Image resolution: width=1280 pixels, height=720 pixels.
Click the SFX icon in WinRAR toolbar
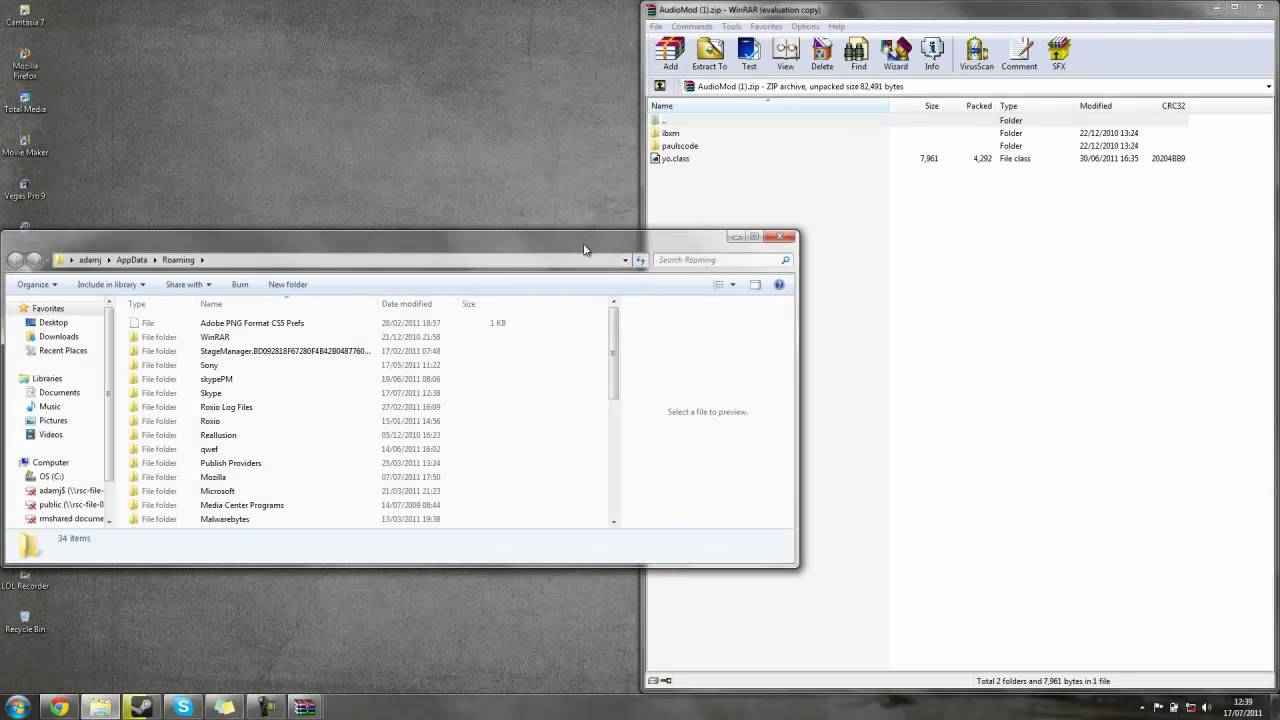tap(1059, 54)
